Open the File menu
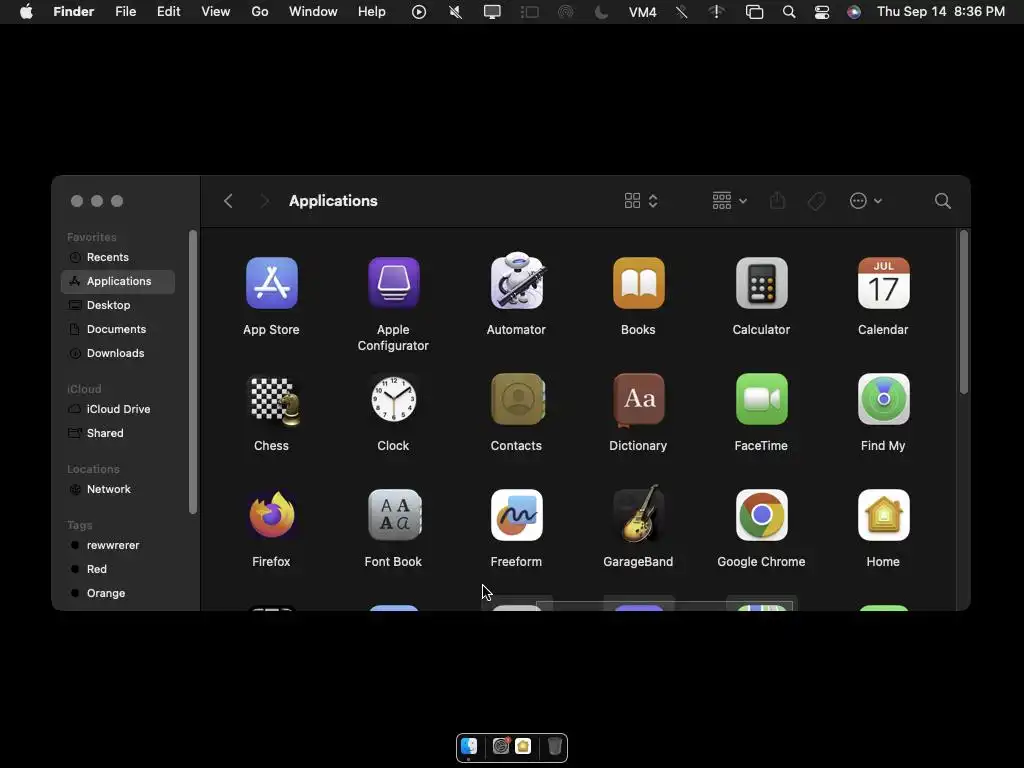This screenshot has height=768, width=1024. click(125, 12)
